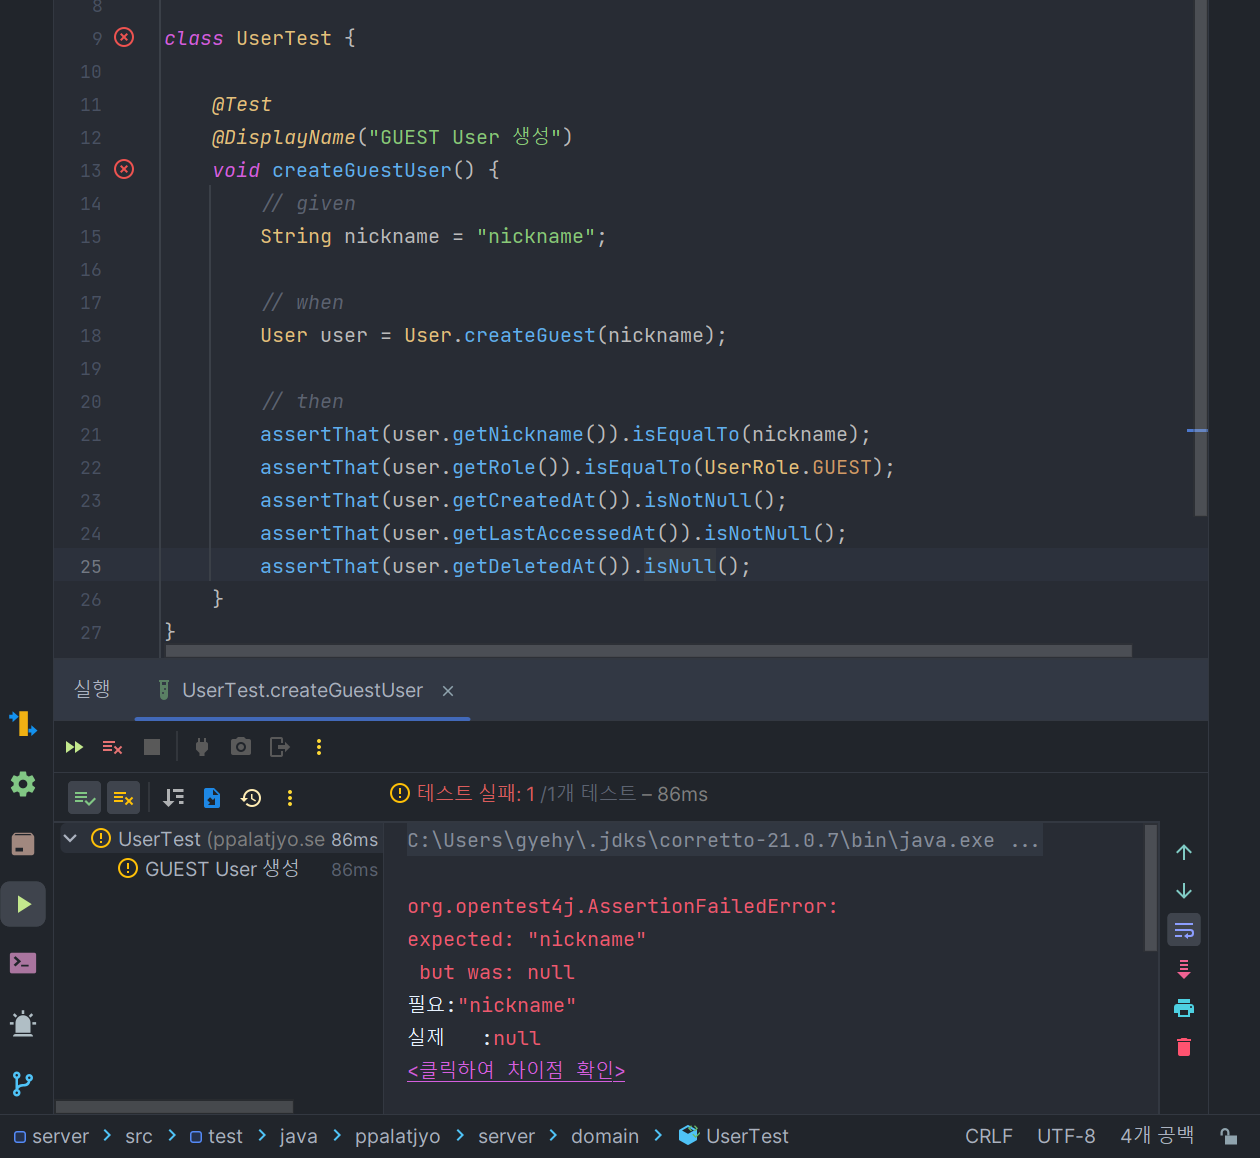Open the test panel's more options menu

(x=289, y=797)
